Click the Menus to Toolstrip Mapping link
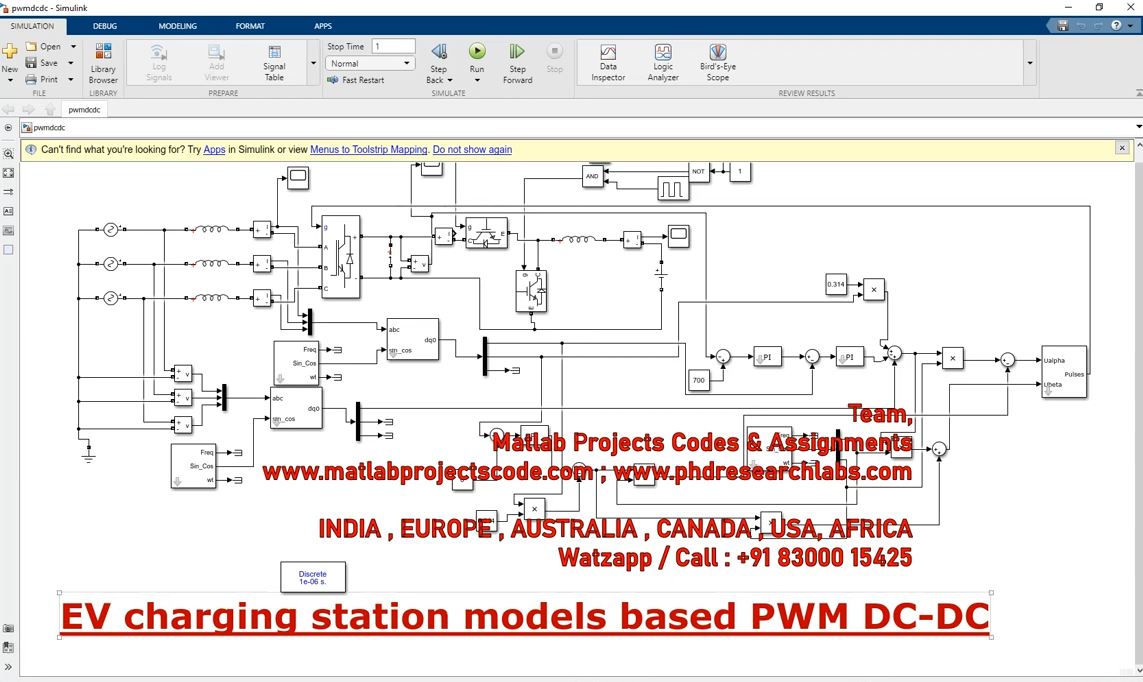This screenshot has height=682, width=1143. tap(368, 150)
